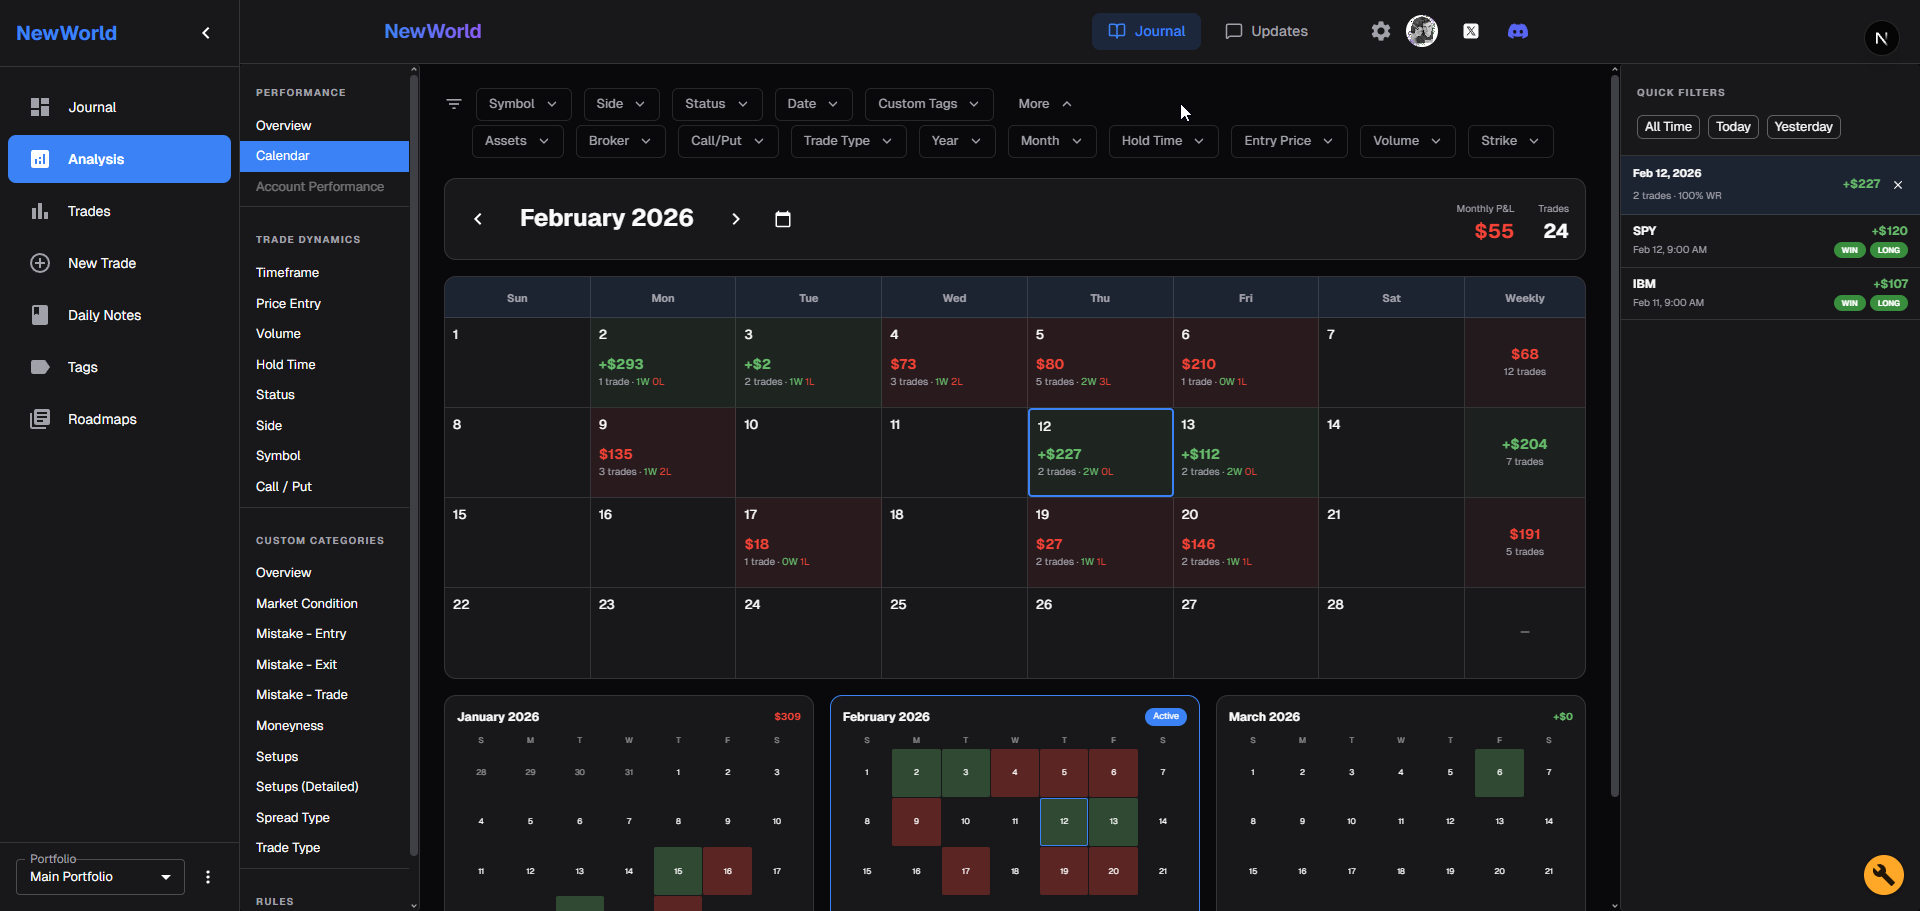Open the X social link icon
The width and height of the screenshot is (1920, 911).
pos(1470,31)
